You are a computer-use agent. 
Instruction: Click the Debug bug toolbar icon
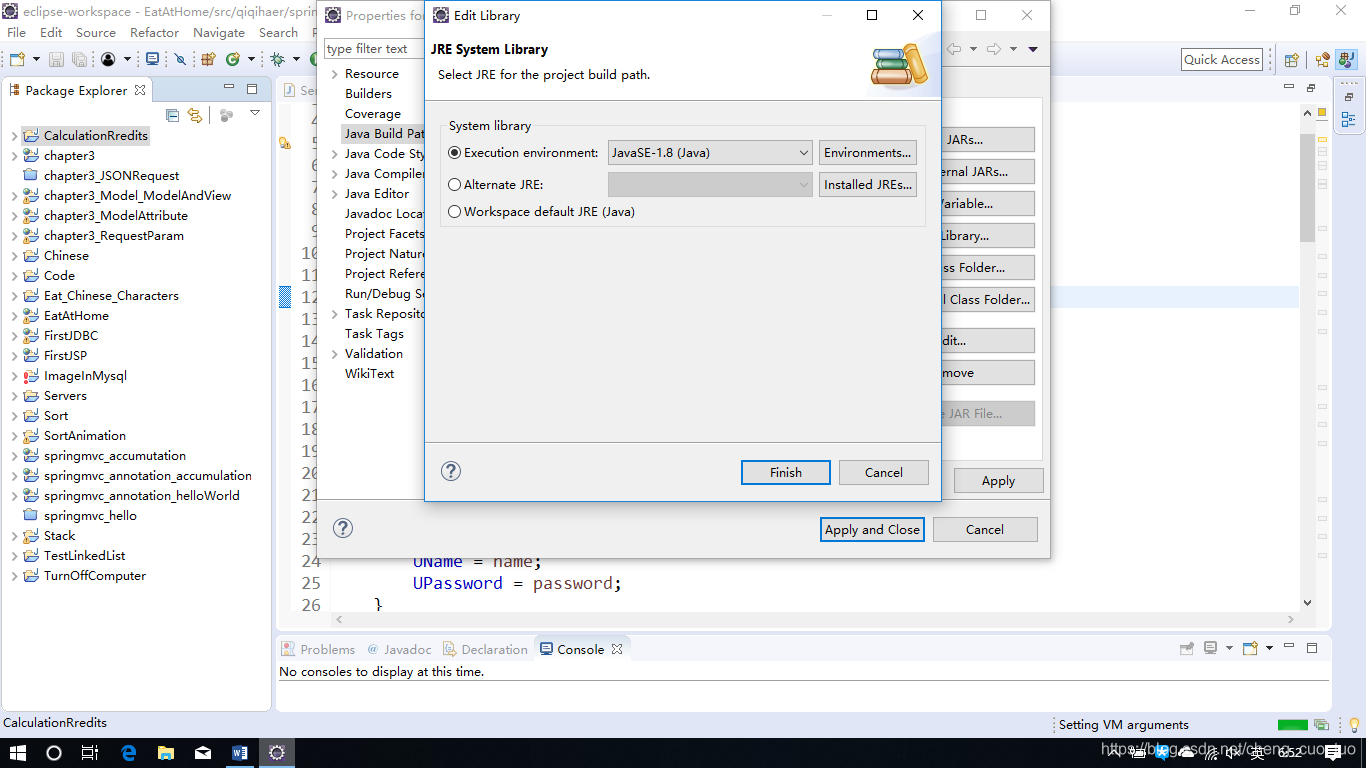tap(277, 60)
